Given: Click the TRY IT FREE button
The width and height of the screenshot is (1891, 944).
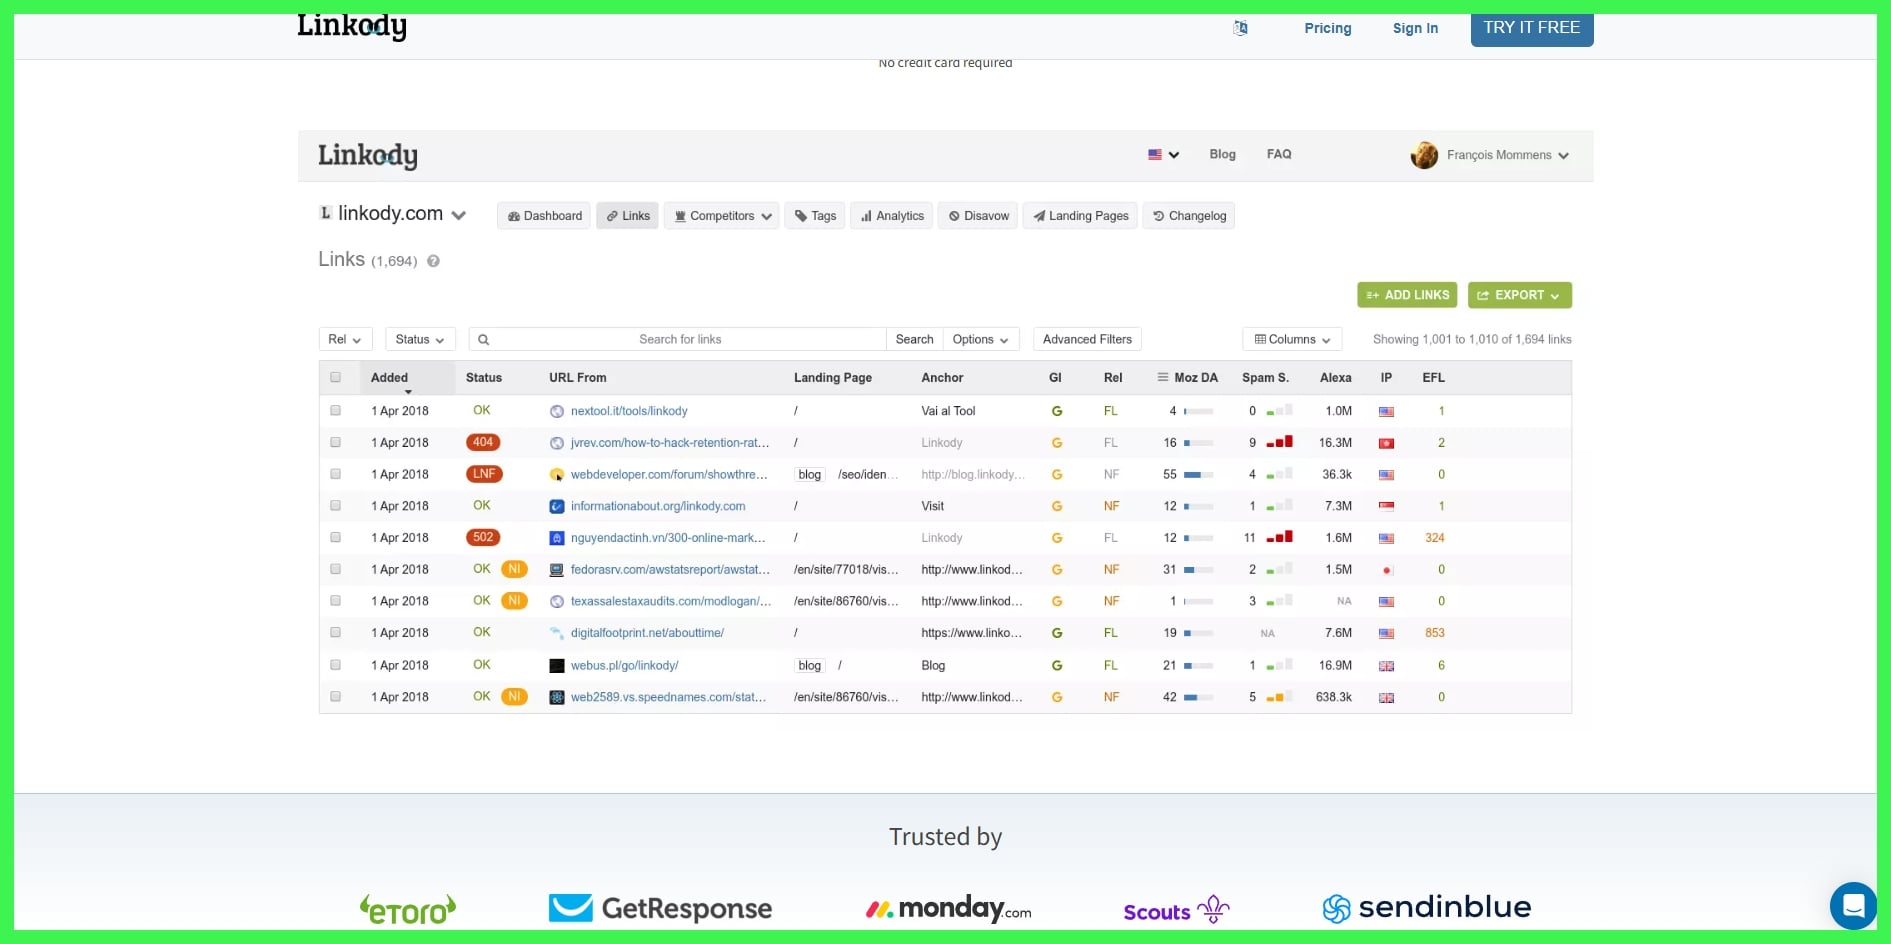Looking at the screenshot, I should [1531, 28].
